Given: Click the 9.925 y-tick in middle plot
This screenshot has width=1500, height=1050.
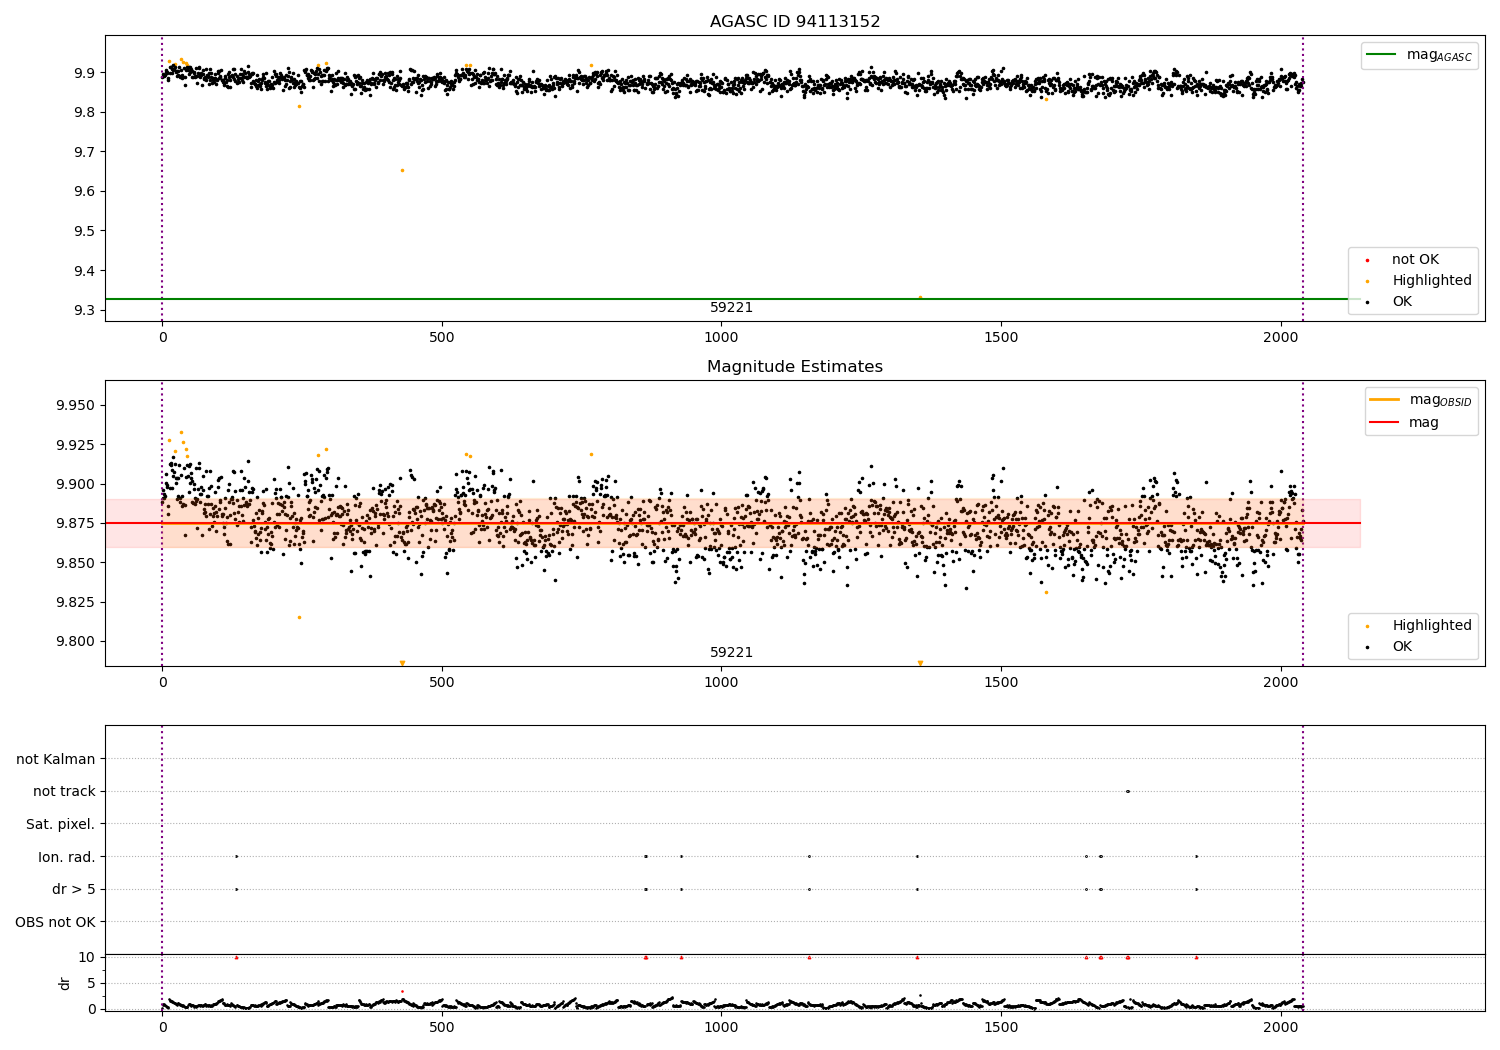Looking at the screenshot, I should tap(76, 445).
